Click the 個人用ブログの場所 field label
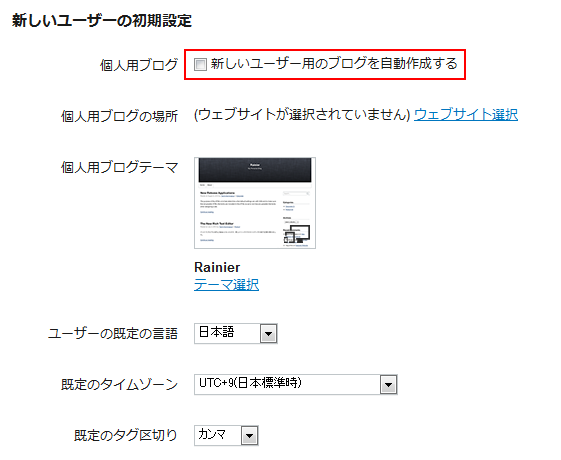Screen dimensions: 561x460 coord(119,116)
